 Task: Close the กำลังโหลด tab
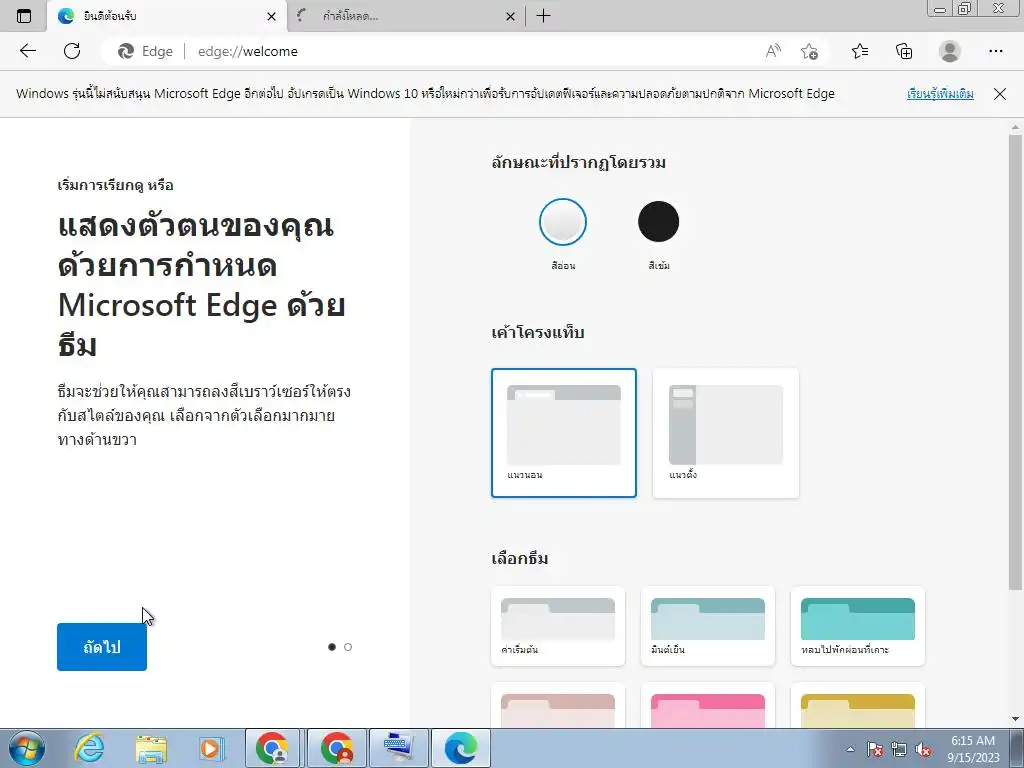click(511, 17)
